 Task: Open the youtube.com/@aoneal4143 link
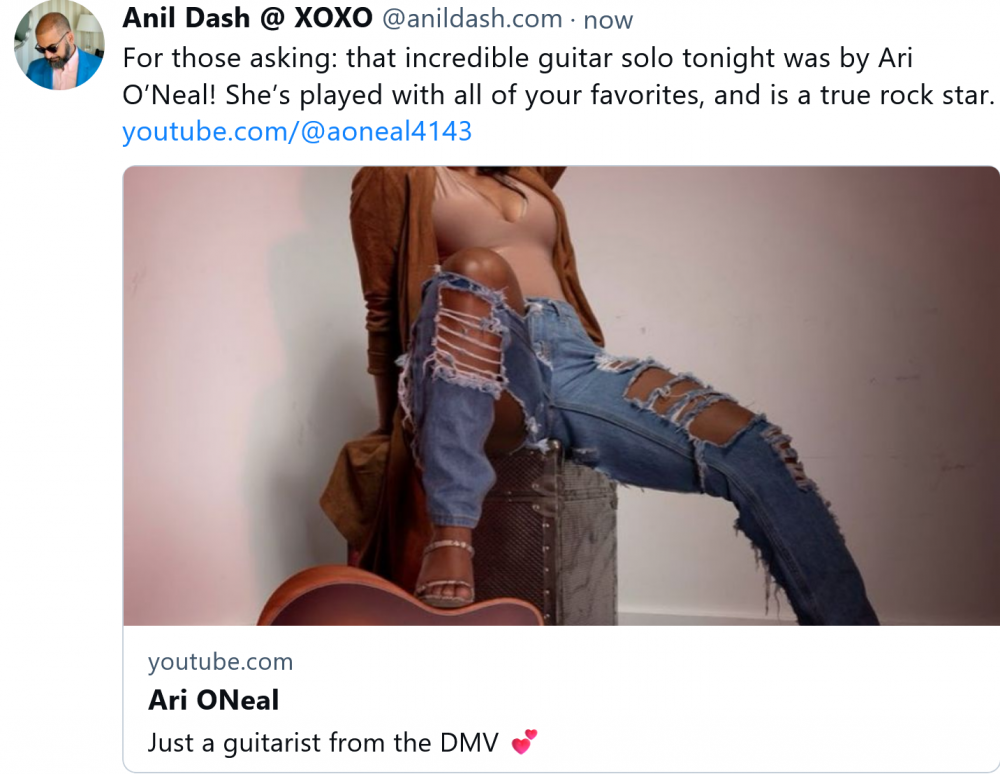[297, 131]
